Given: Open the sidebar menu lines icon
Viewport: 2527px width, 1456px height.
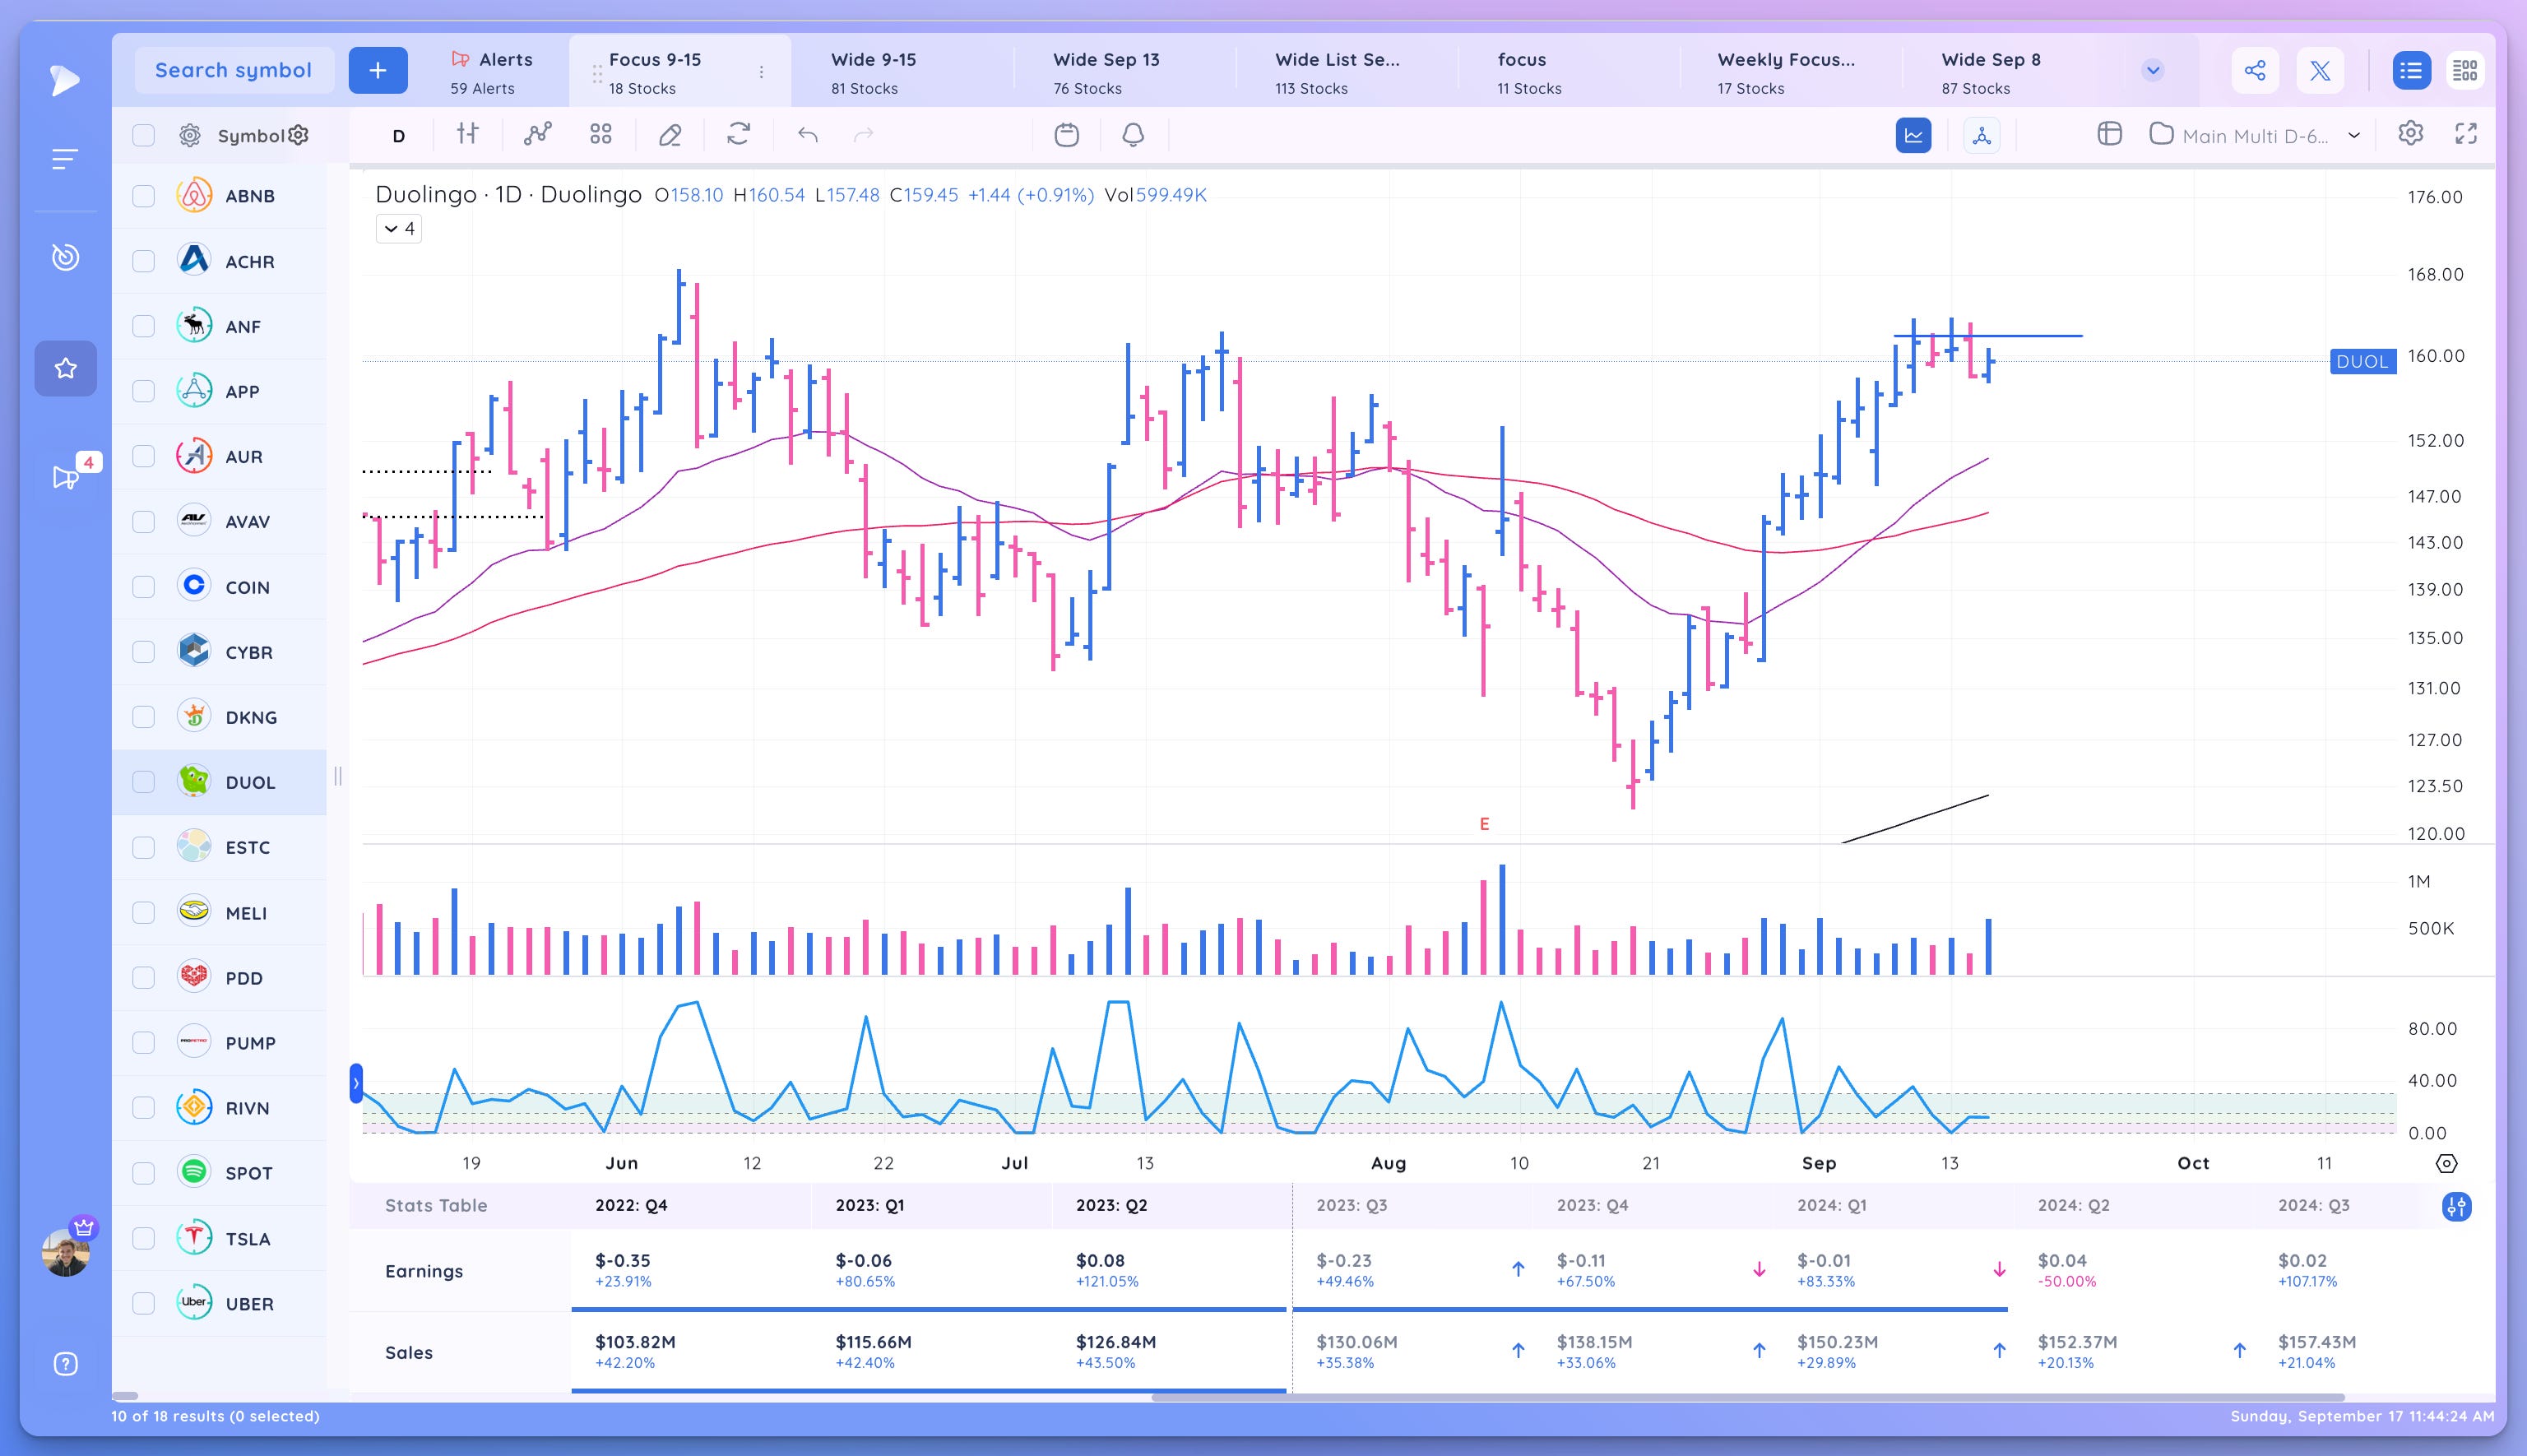Looking at the screenshot, I should tap(65, 159).
